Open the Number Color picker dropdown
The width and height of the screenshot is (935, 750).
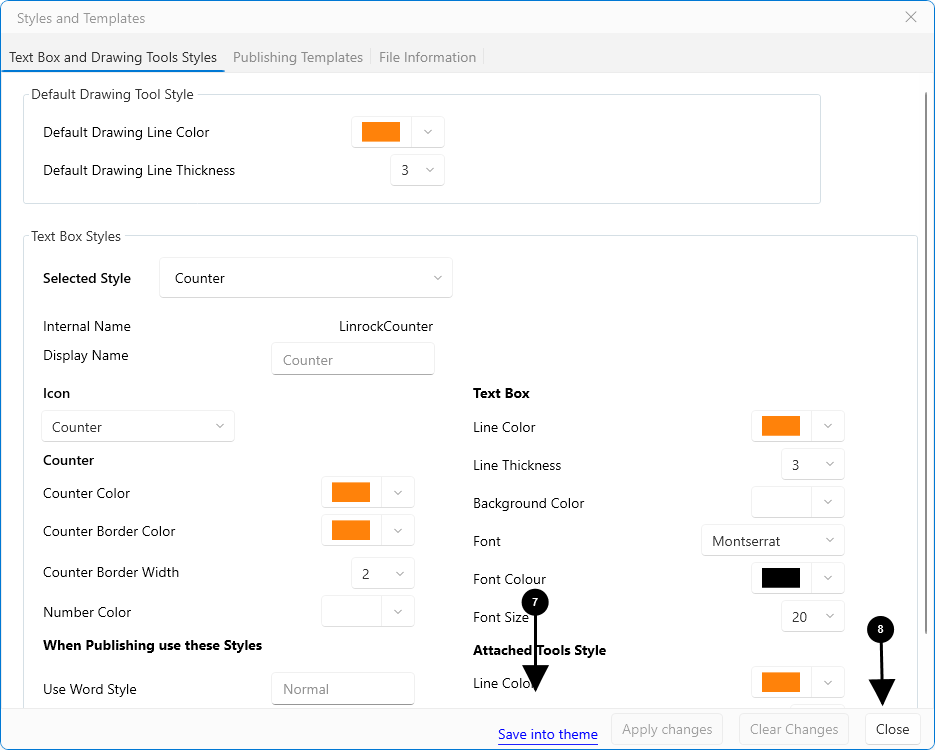click(x=397, y=612)
